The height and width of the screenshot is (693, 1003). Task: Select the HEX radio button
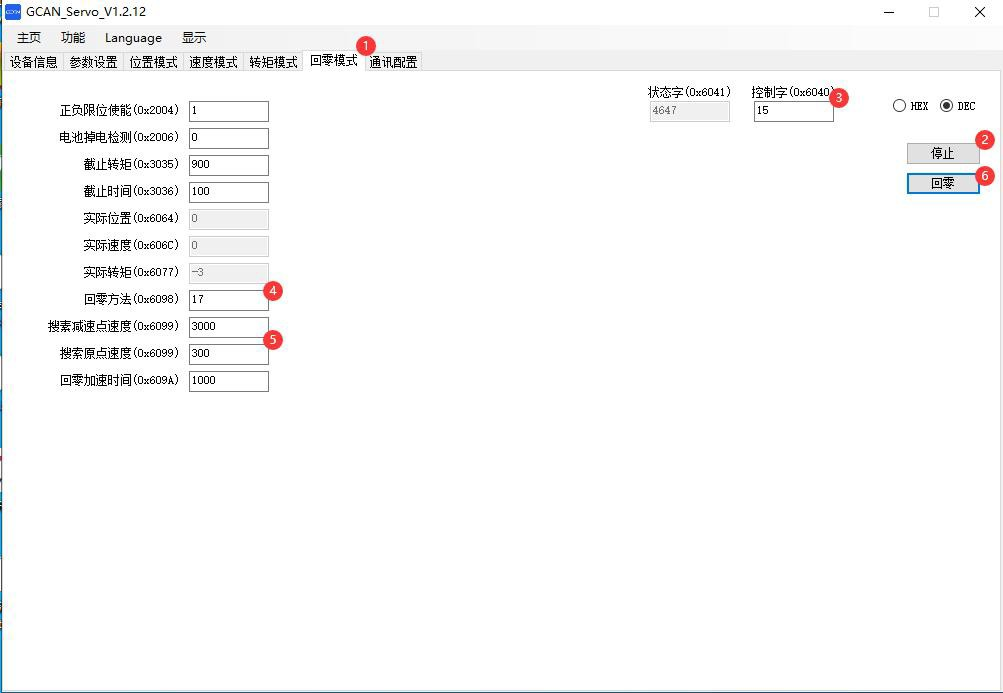(900, 106)
